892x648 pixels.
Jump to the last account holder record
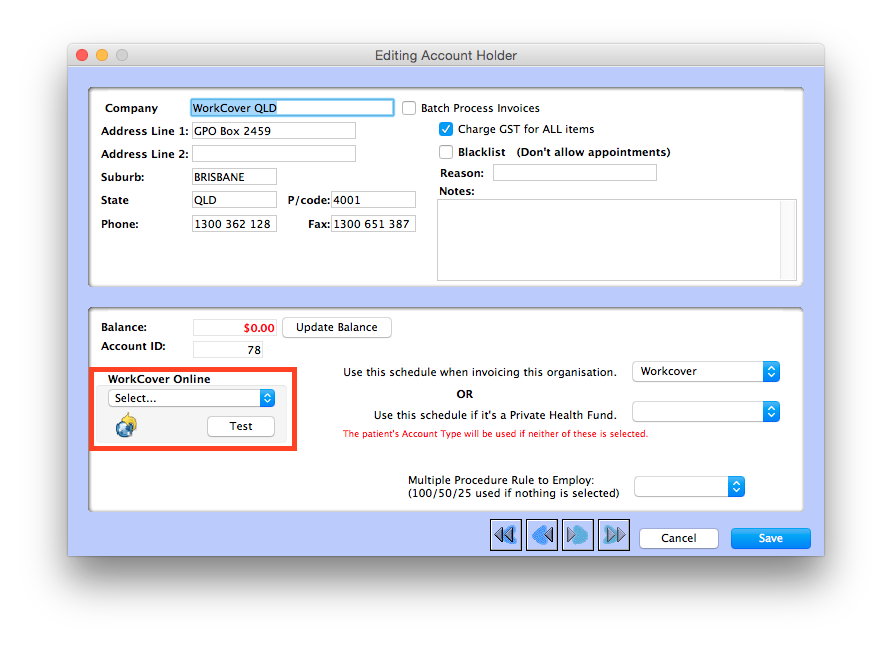tap(613, 534)
